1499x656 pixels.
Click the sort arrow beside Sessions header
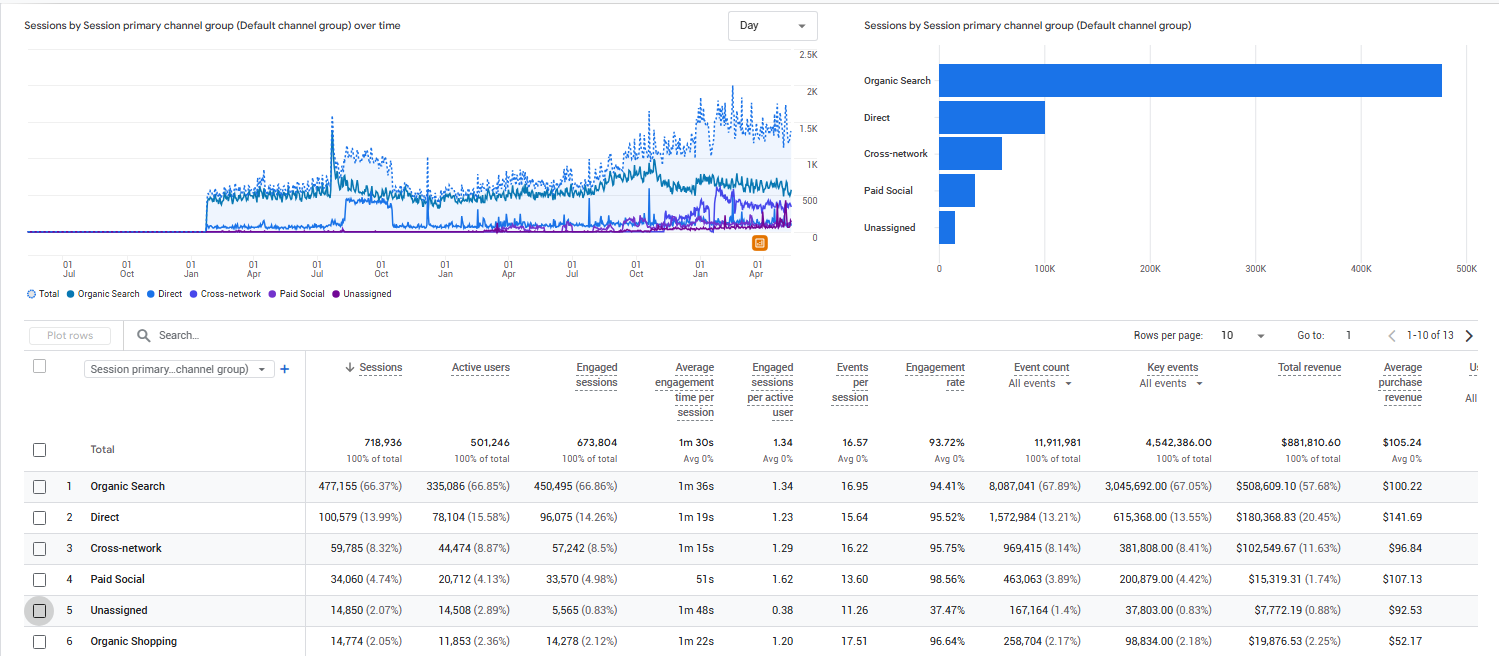point(350,368)
